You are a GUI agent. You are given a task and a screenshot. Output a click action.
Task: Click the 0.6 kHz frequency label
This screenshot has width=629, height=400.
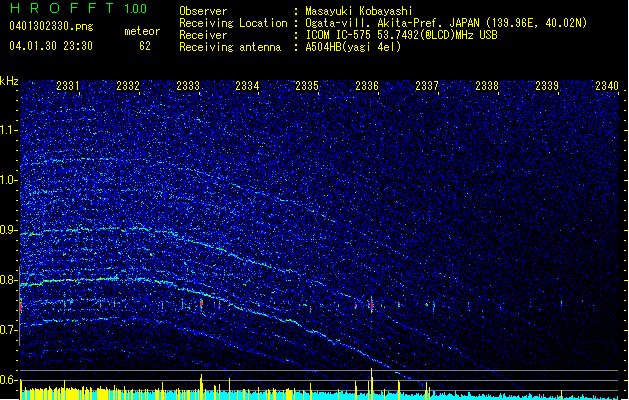point(9,380)
